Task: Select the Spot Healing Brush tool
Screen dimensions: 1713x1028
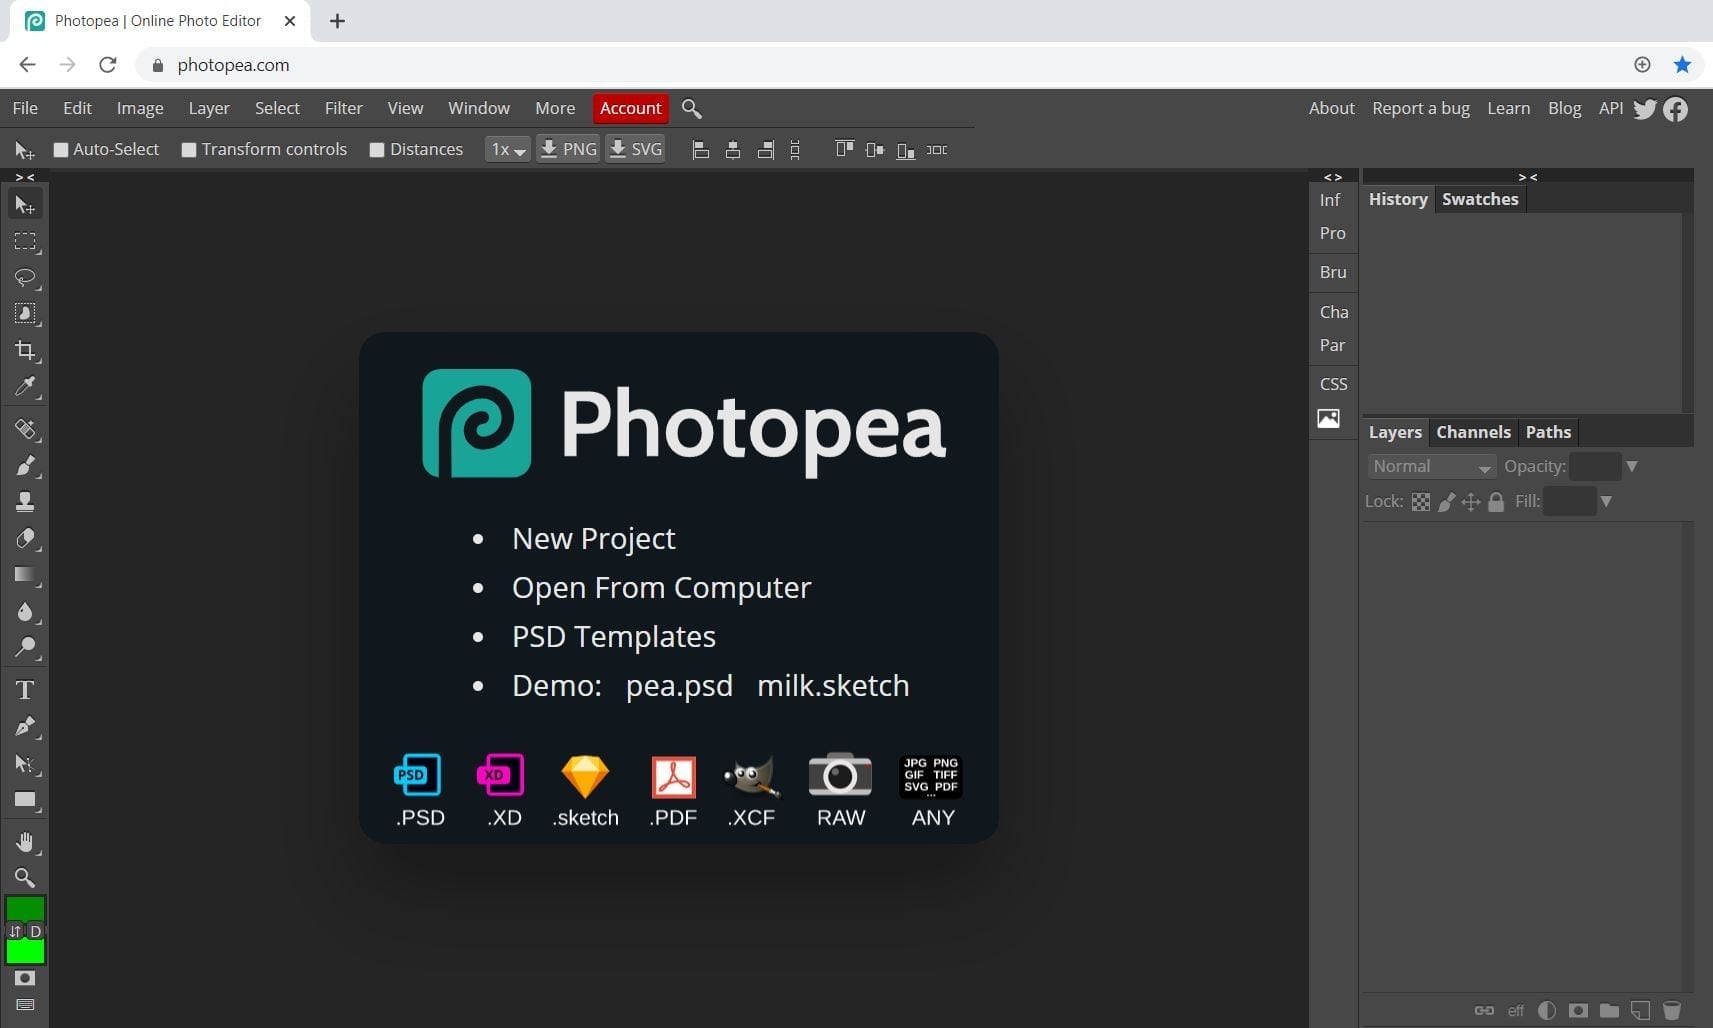Action: 25,429
